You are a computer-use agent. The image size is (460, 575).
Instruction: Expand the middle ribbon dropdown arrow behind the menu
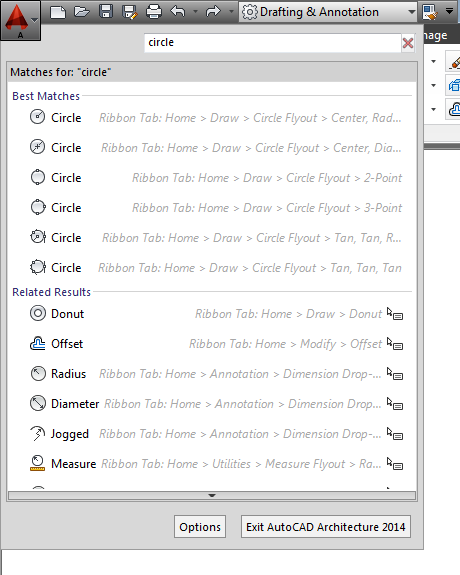tap(434, 85)
